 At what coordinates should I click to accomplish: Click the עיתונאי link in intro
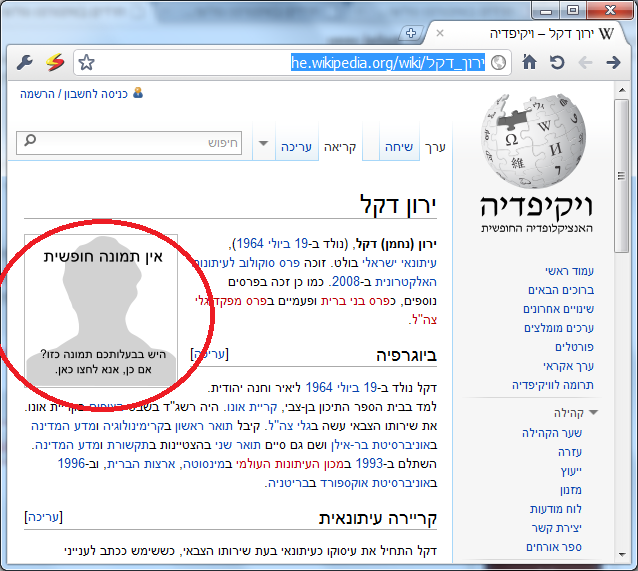point(419,263)
